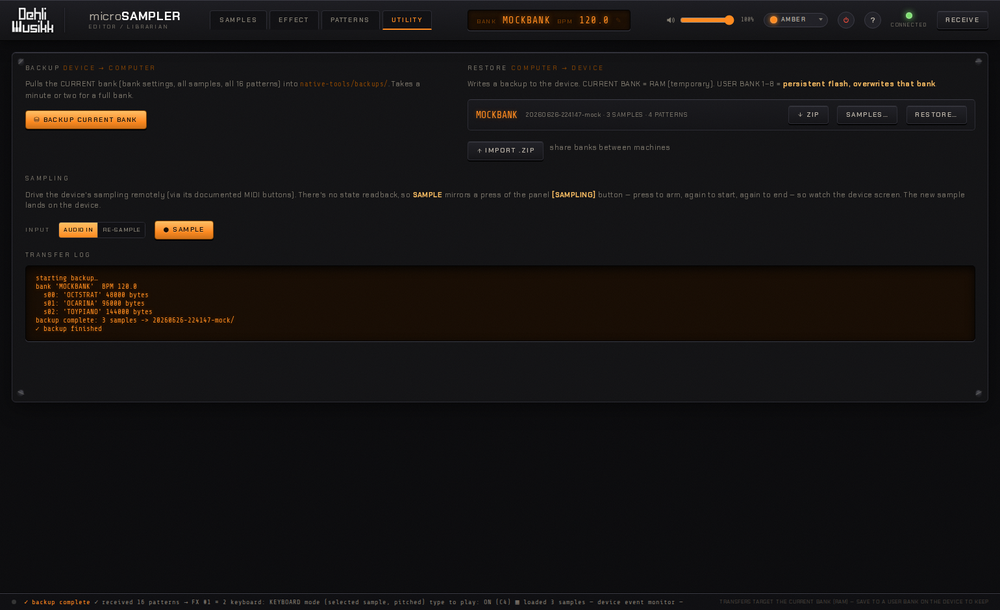
Task: Open help with question mark icon
Action: click(x=872, y=20)
